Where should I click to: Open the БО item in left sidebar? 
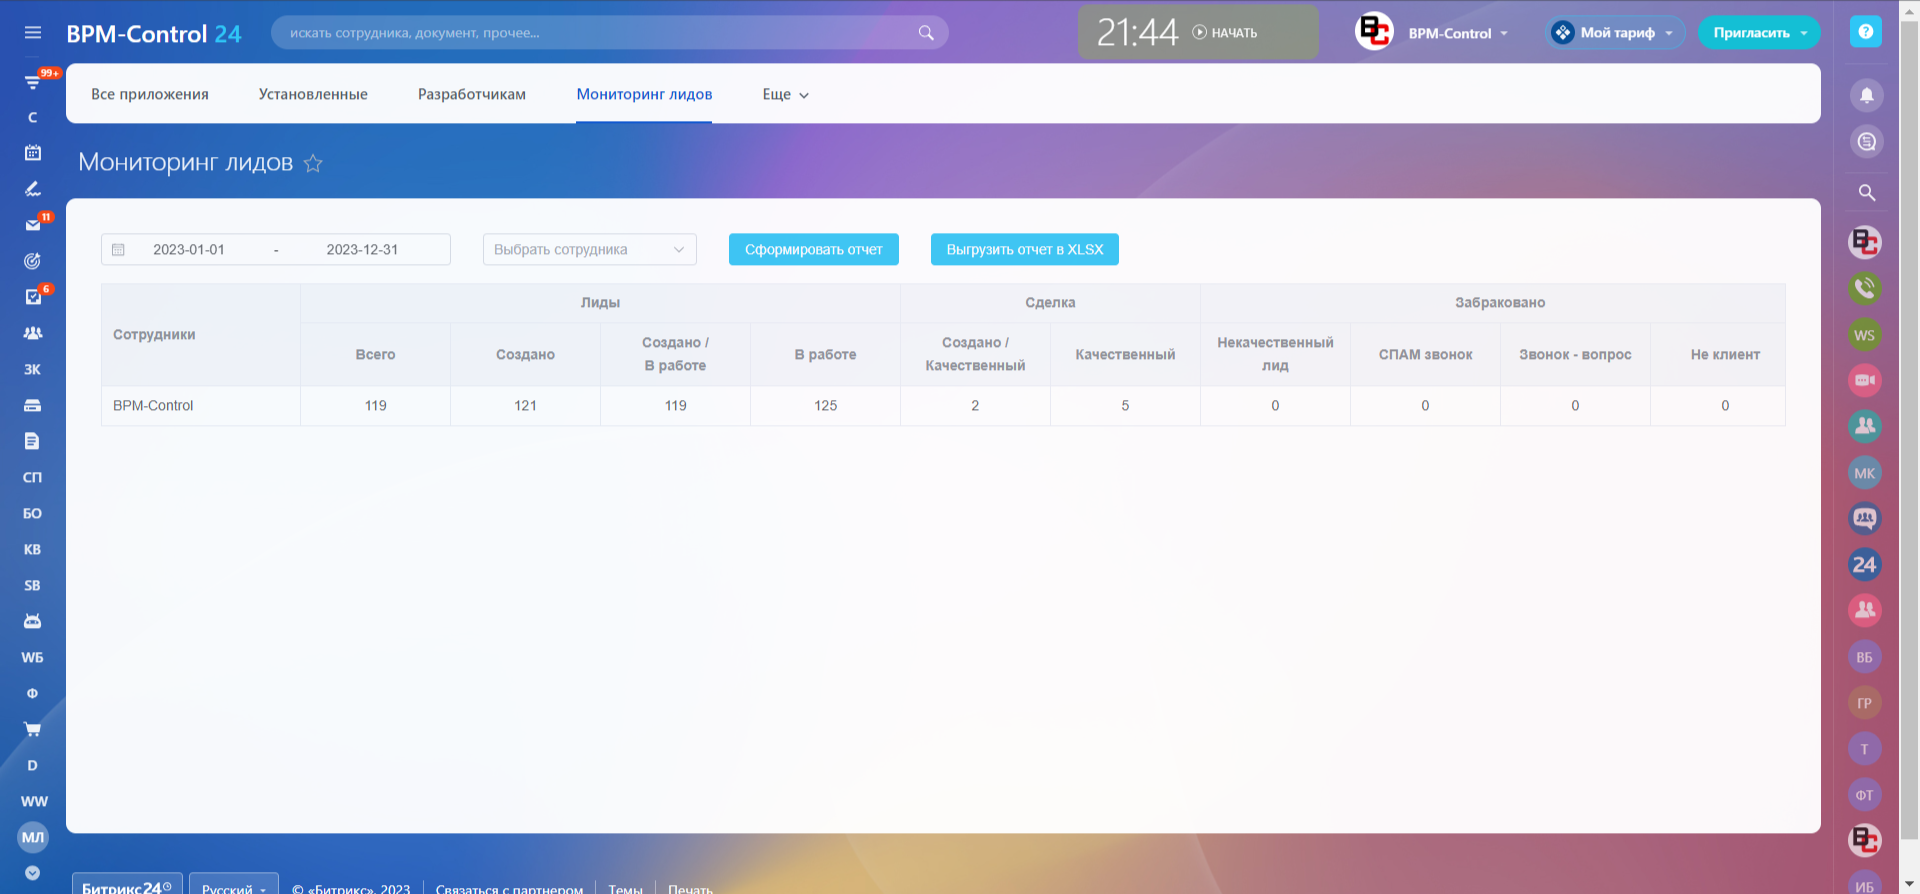click(33, 513)
